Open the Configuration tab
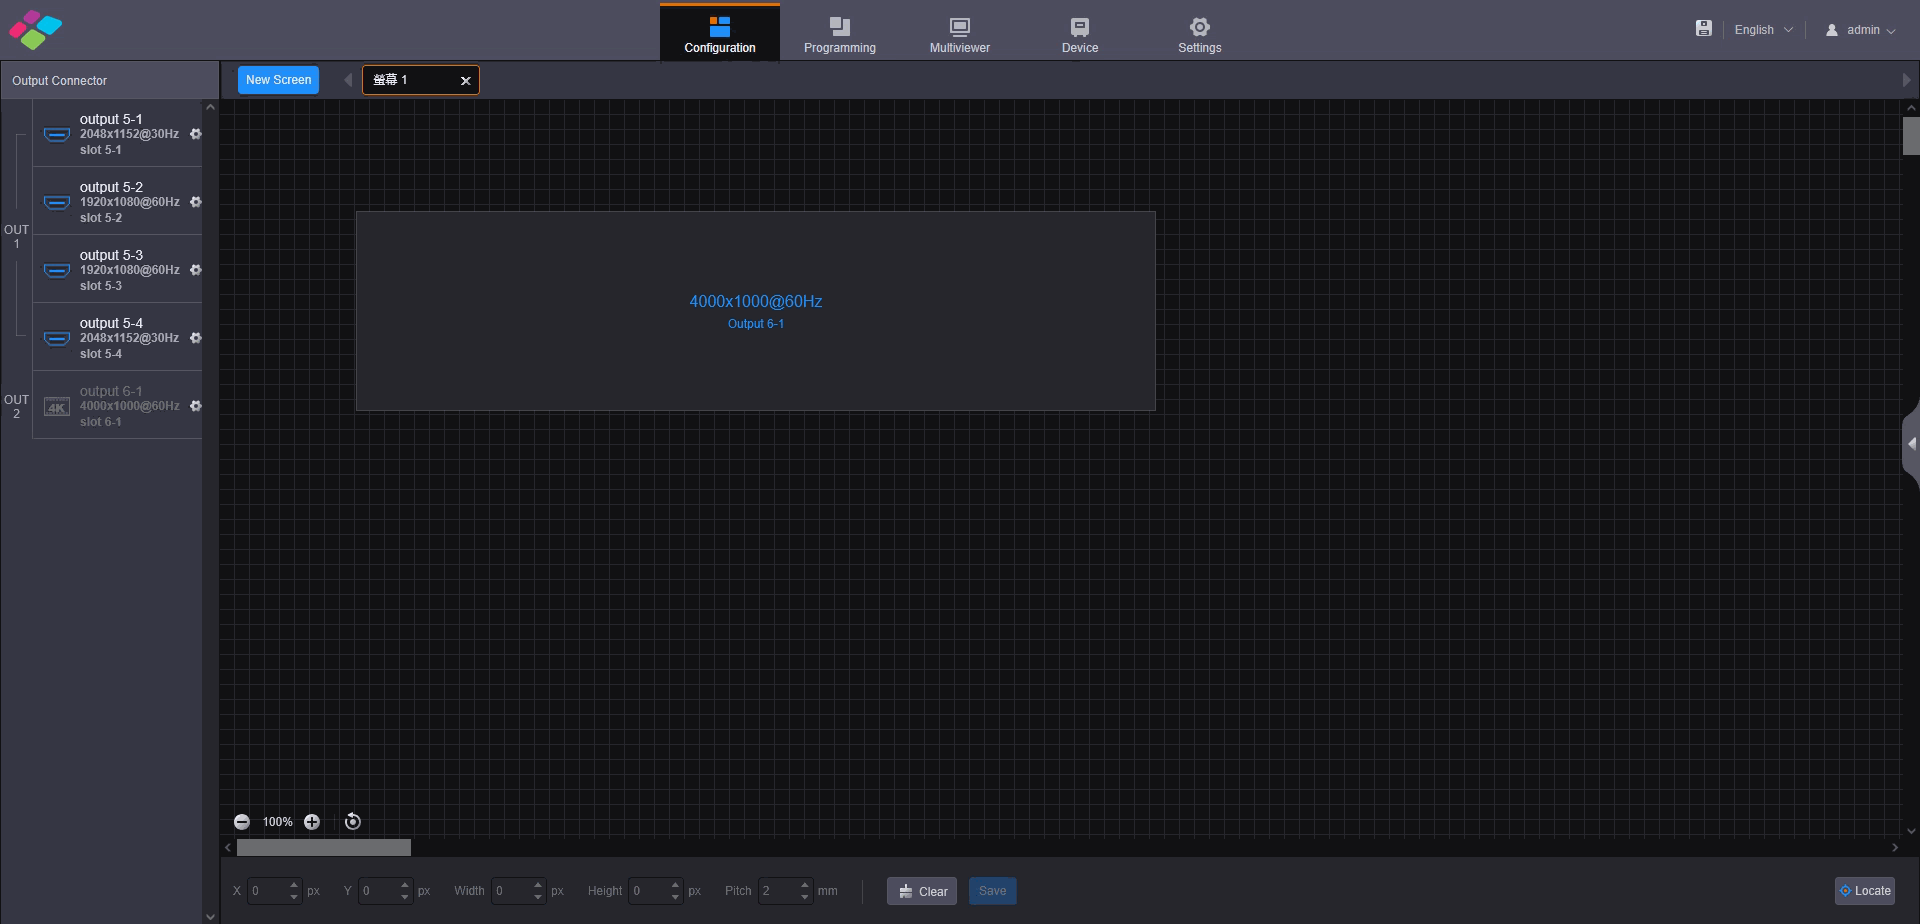This screenshot has width=1920, height=924. [x=720, y=33]
